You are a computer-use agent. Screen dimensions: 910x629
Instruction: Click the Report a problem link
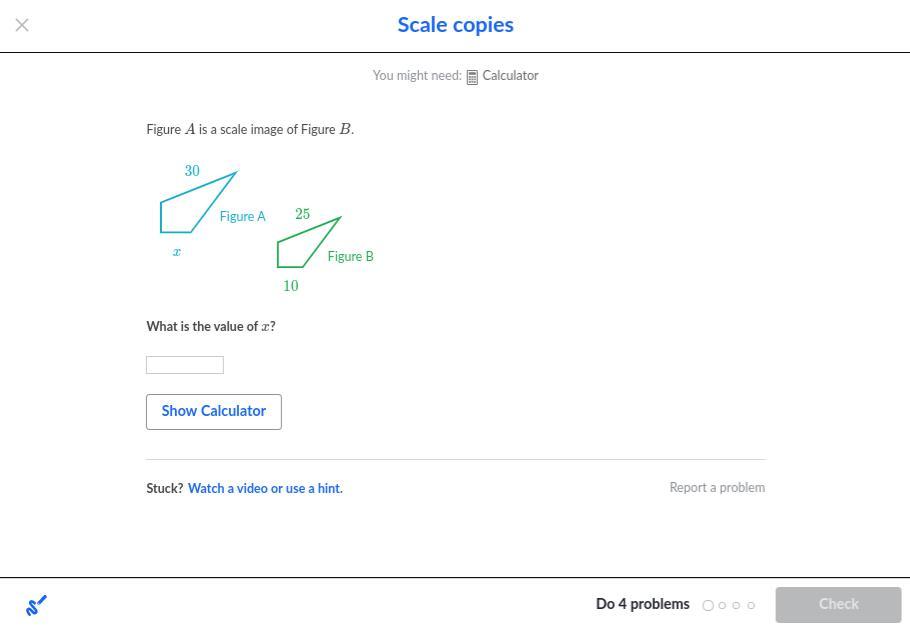717,488
